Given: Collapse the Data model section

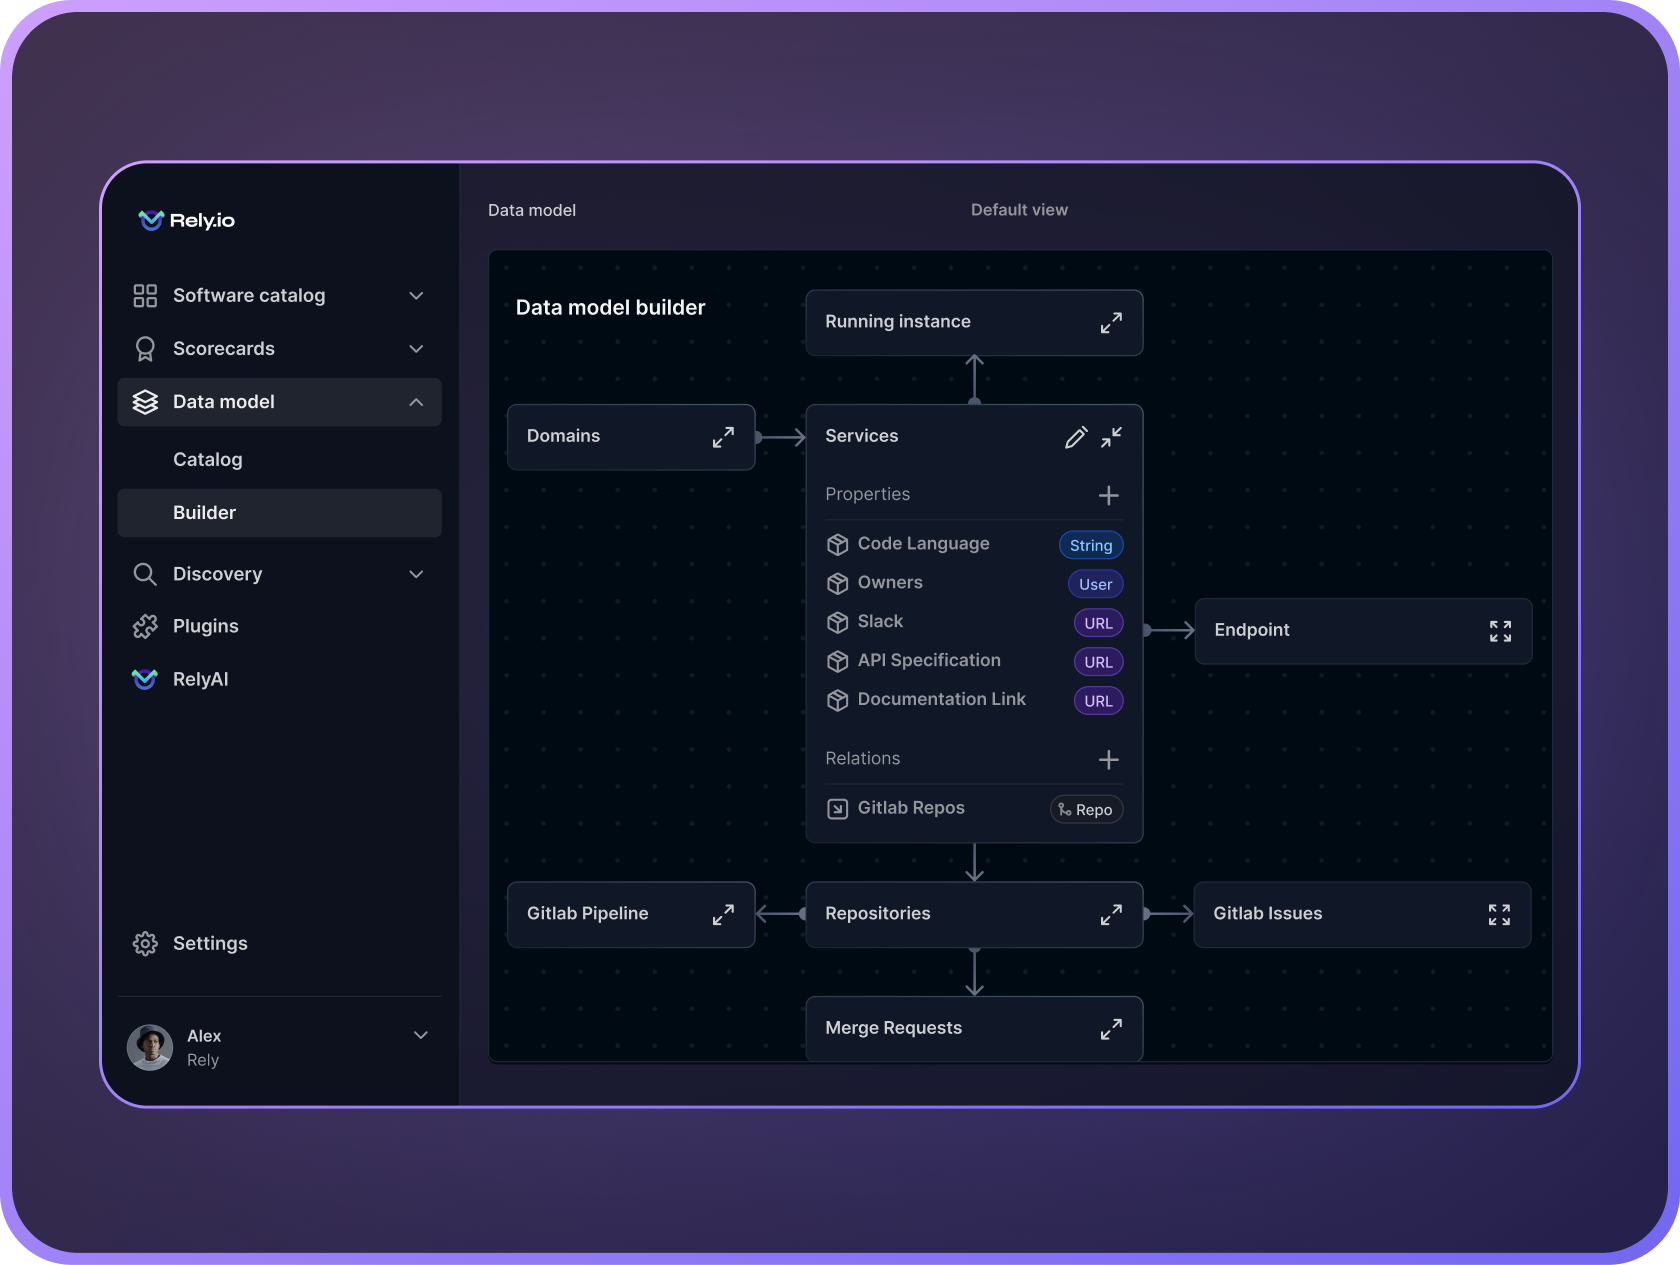Looking at the screenshot, I should tap(415, 402).
